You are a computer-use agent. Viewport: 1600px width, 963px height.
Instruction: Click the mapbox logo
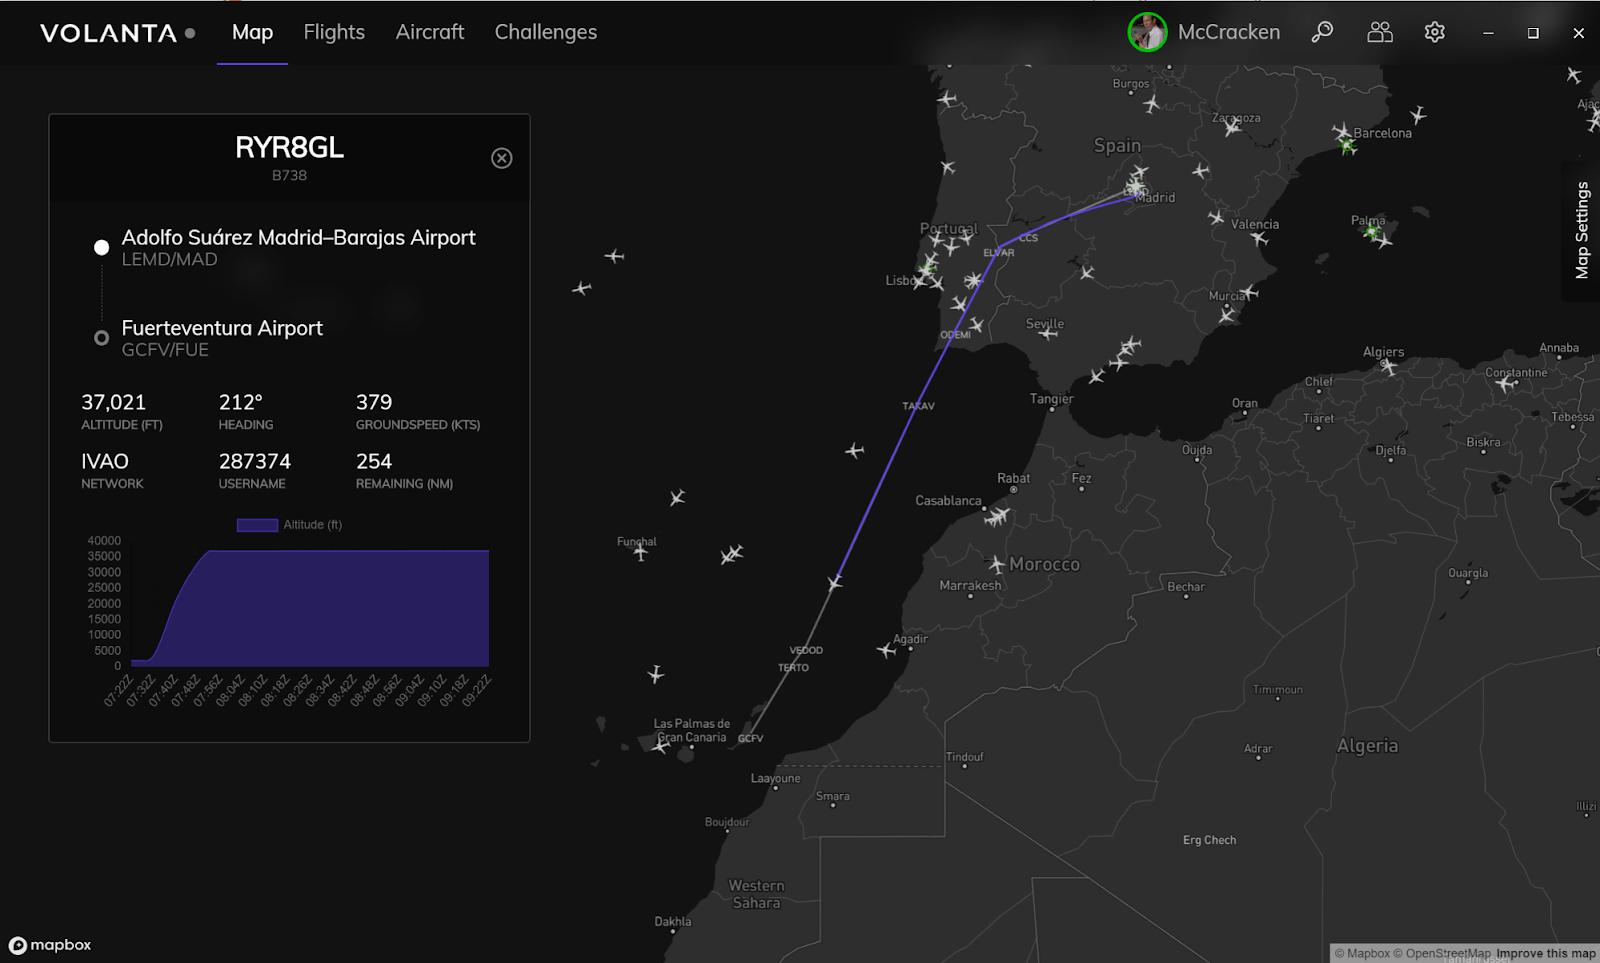pos(50,945)
